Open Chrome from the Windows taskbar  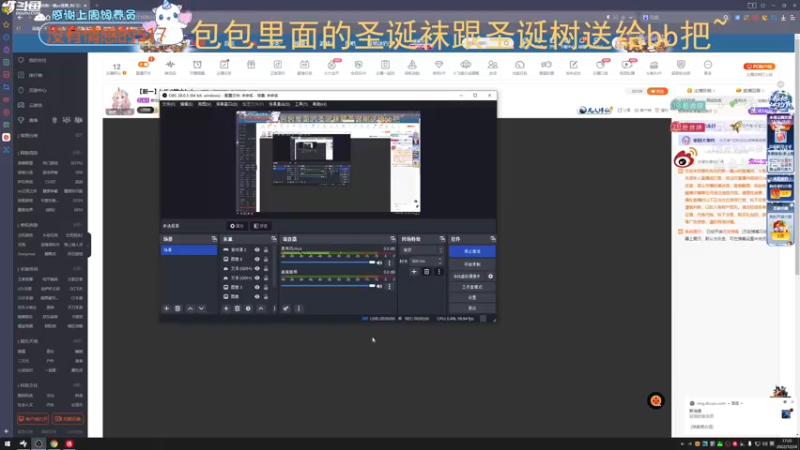(54, 443)
